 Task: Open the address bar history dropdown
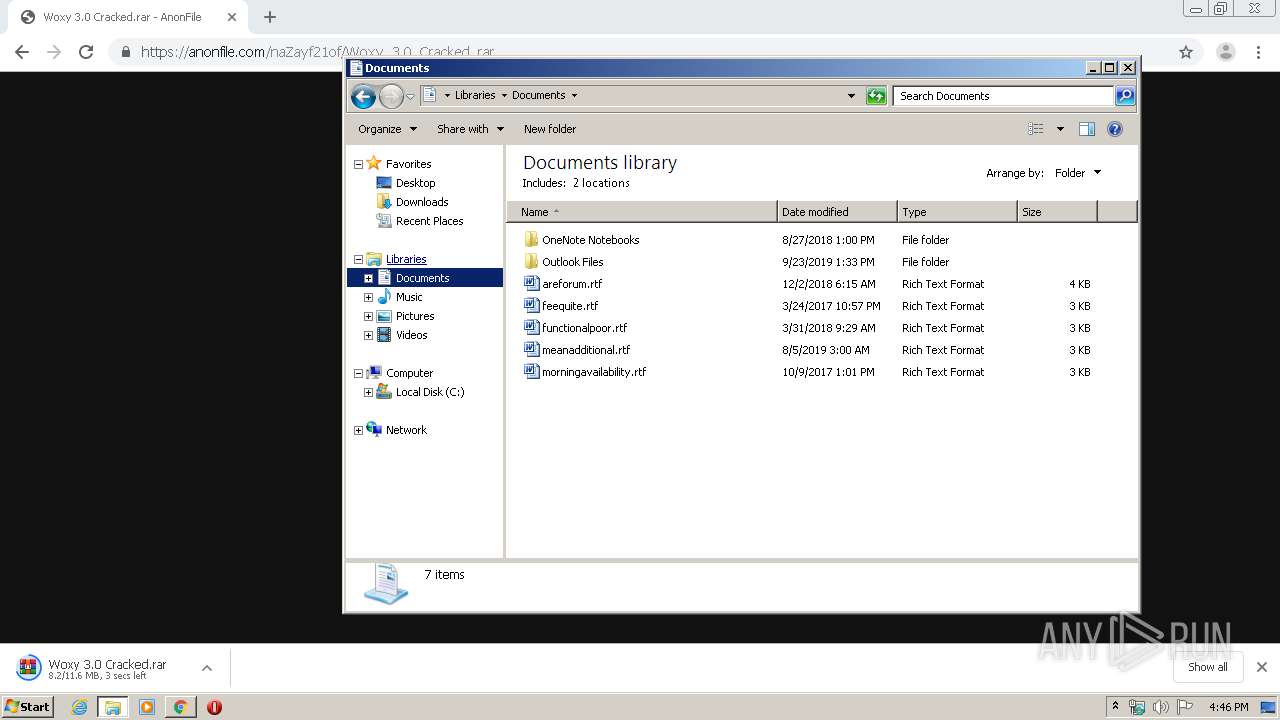851,96
